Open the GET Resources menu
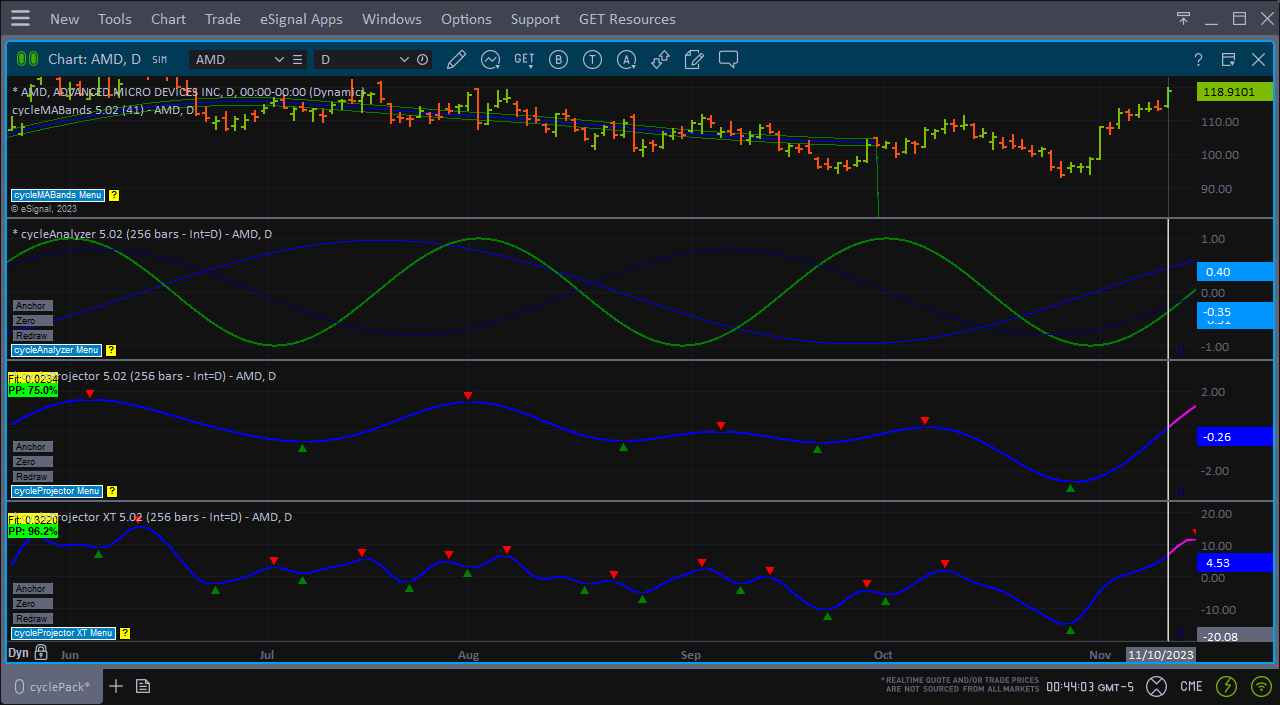The height and width of the screenshot is (705, 1280). [627, 19]
